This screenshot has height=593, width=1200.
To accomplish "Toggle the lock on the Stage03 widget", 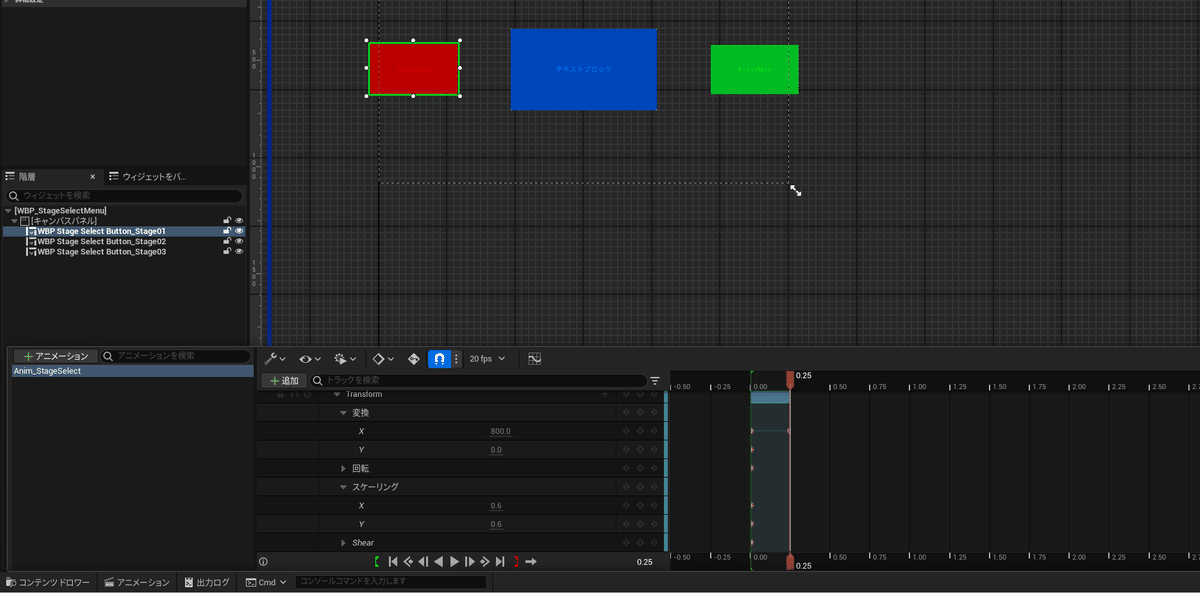I will click(227, 252).
